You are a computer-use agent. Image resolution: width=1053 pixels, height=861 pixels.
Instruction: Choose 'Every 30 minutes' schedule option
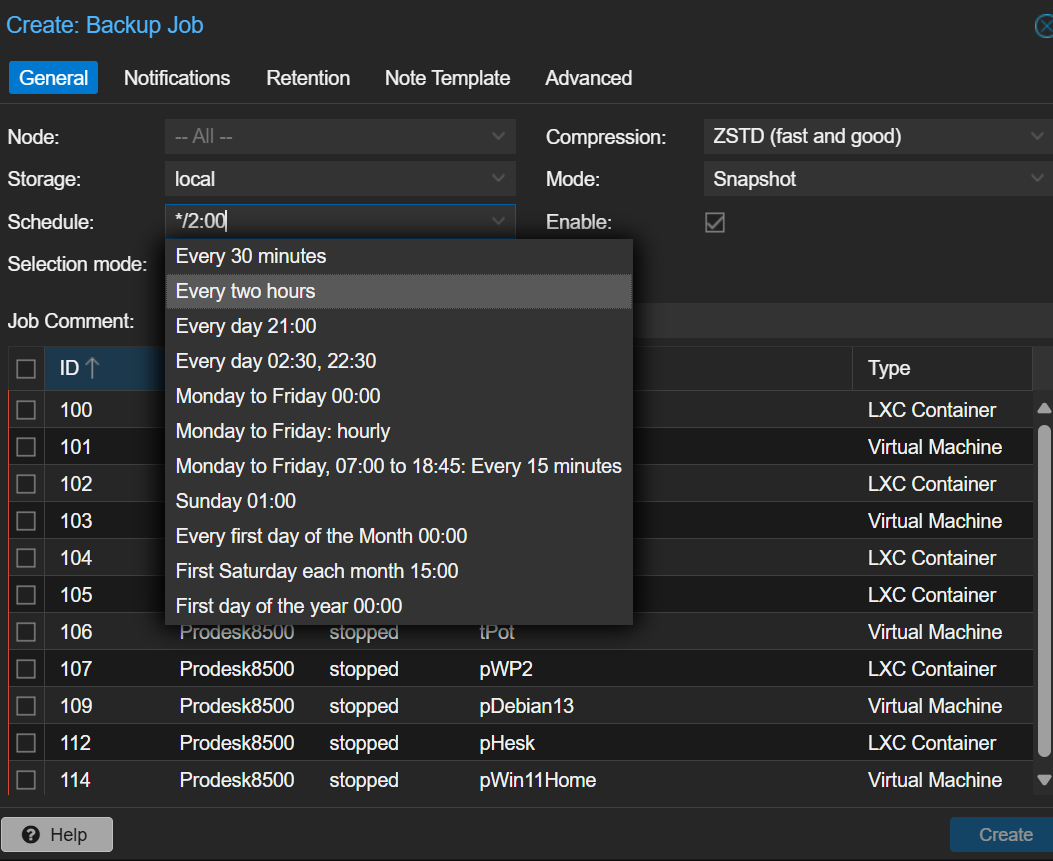click(x=251, y=256)
